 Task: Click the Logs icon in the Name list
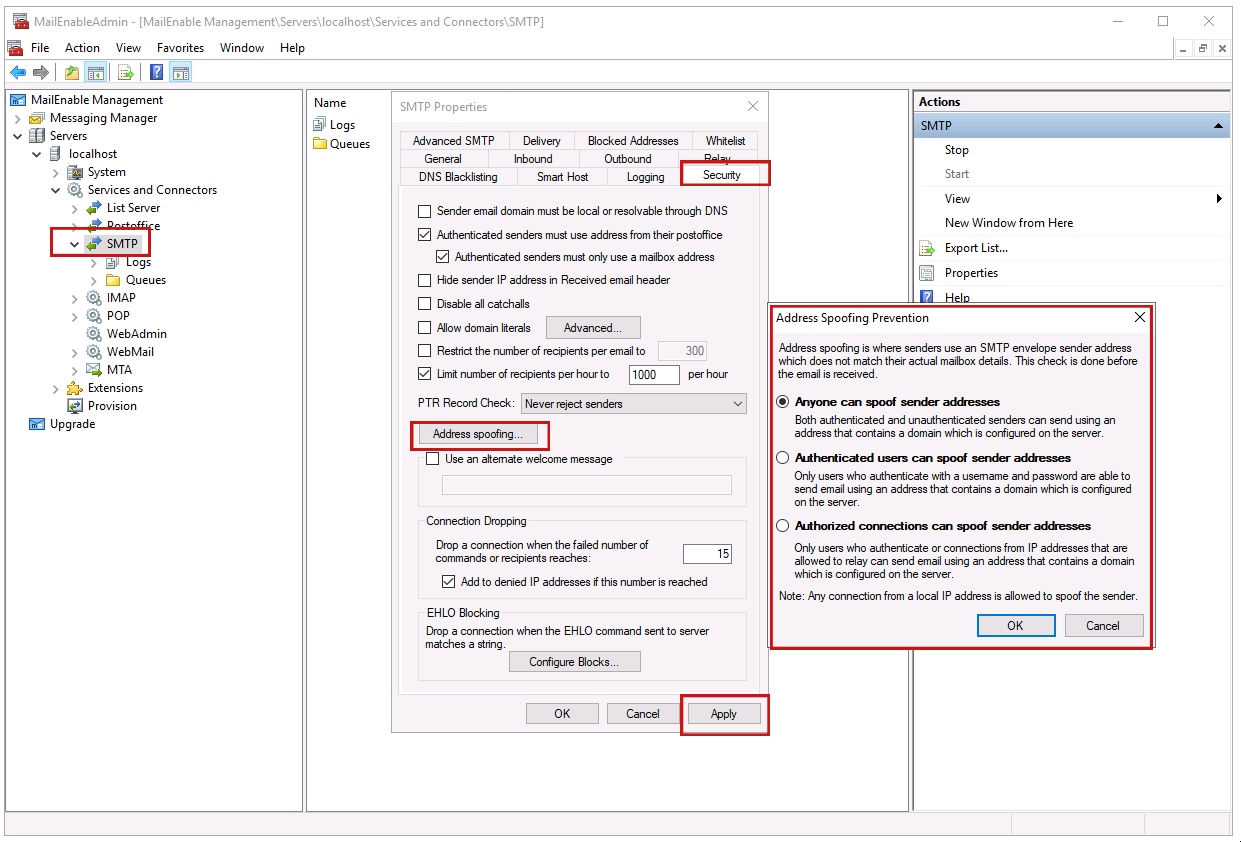click(x=320, y=125)
